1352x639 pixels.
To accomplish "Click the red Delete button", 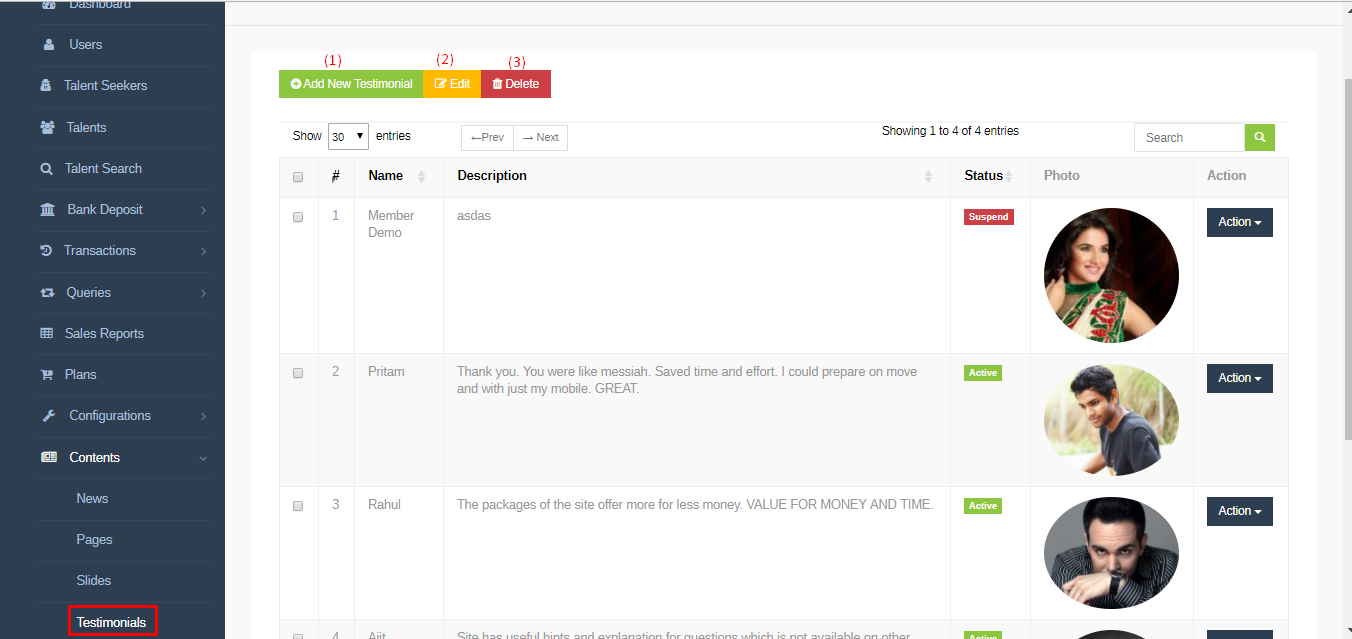I will click(516, 84).
